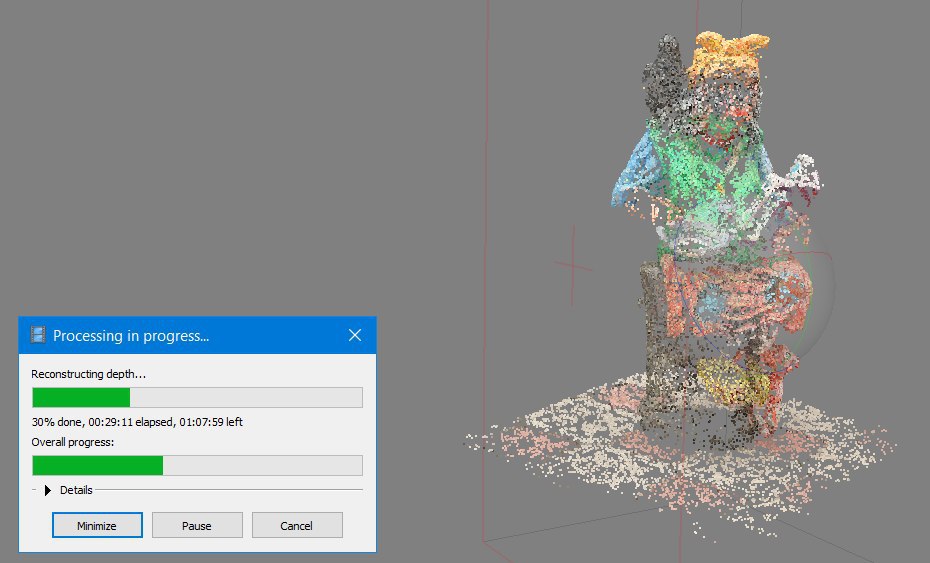Select the '30% done, 00:29:11 elapsed' status text
Viewport: 930px width, 563px height.
pos(137,422)
